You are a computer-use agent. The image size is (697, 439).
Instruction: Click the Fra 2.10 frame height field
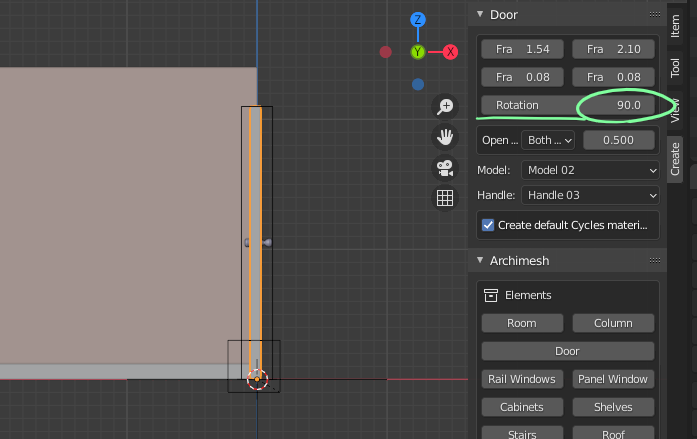pos(613,49)
